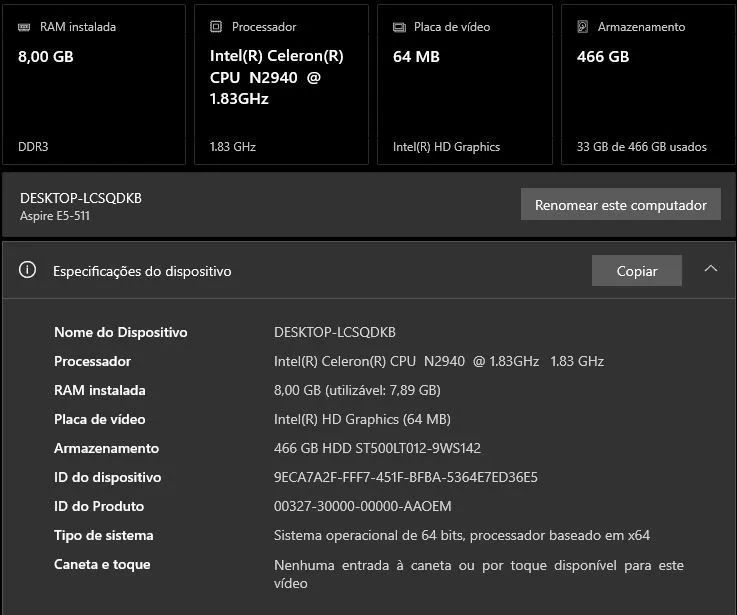Click the Aspire E5-511 model text
The width and height of the screenshot is (737, 615).
(x=55, y=216)
